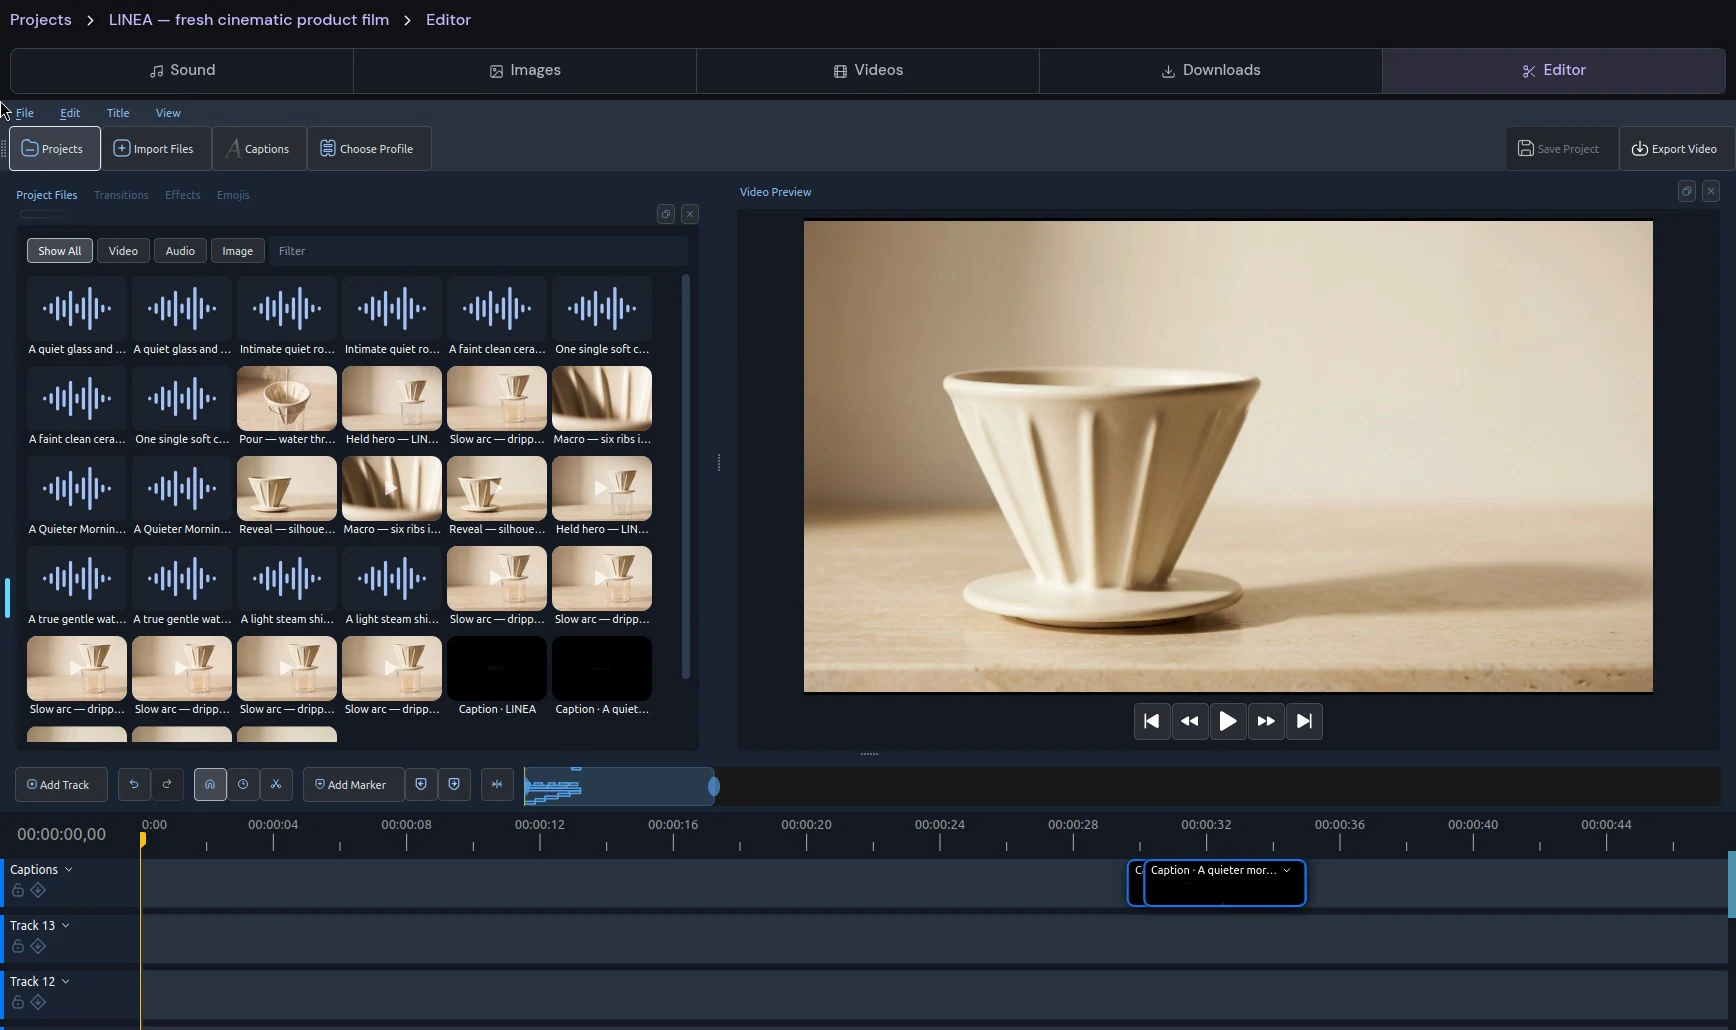
Task: Play the video preview
Action: (1228, 721)
